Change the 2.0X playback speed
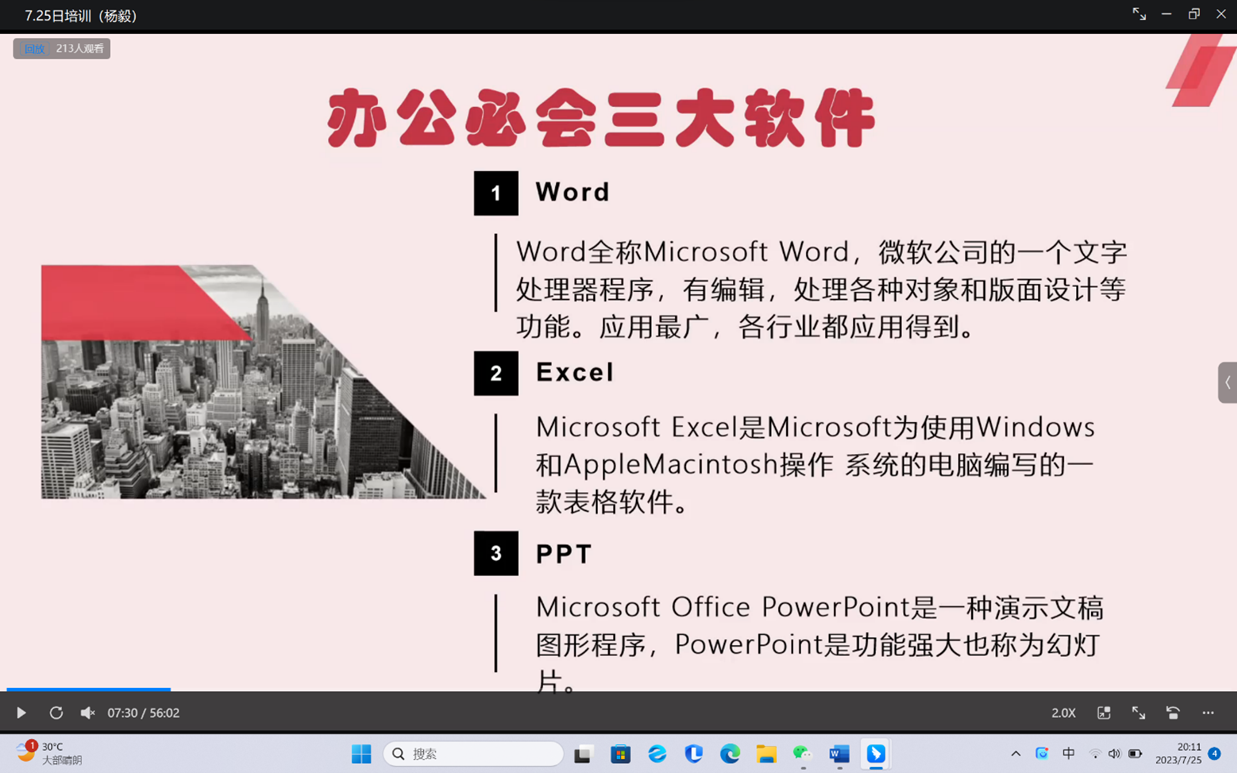The image size is (1237, 773). [1063, 713]
